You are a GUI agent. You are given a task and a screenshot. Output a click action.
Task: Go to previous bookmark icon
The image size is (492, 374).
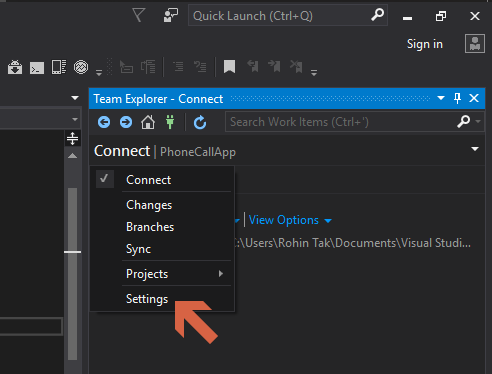(x=252, y=66)
